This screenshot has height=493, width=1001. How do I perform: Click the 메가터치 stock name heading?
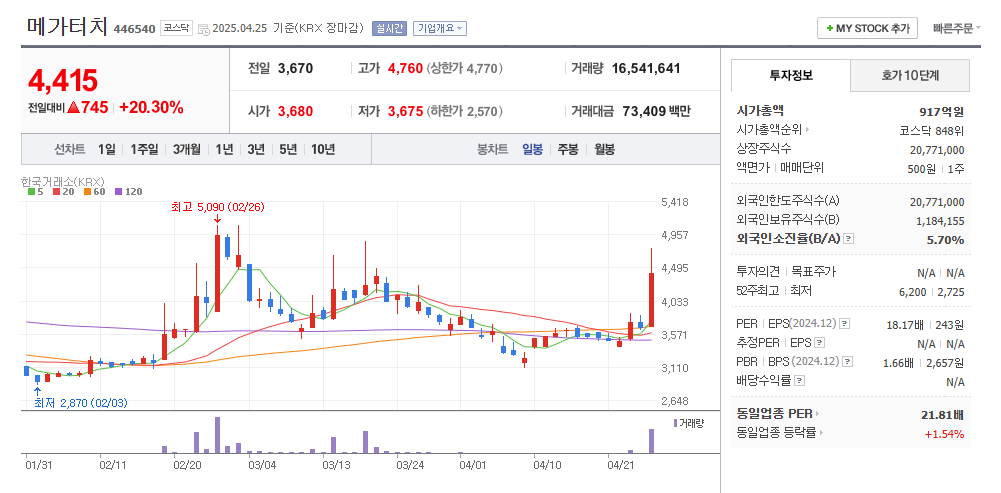[67, 26]
